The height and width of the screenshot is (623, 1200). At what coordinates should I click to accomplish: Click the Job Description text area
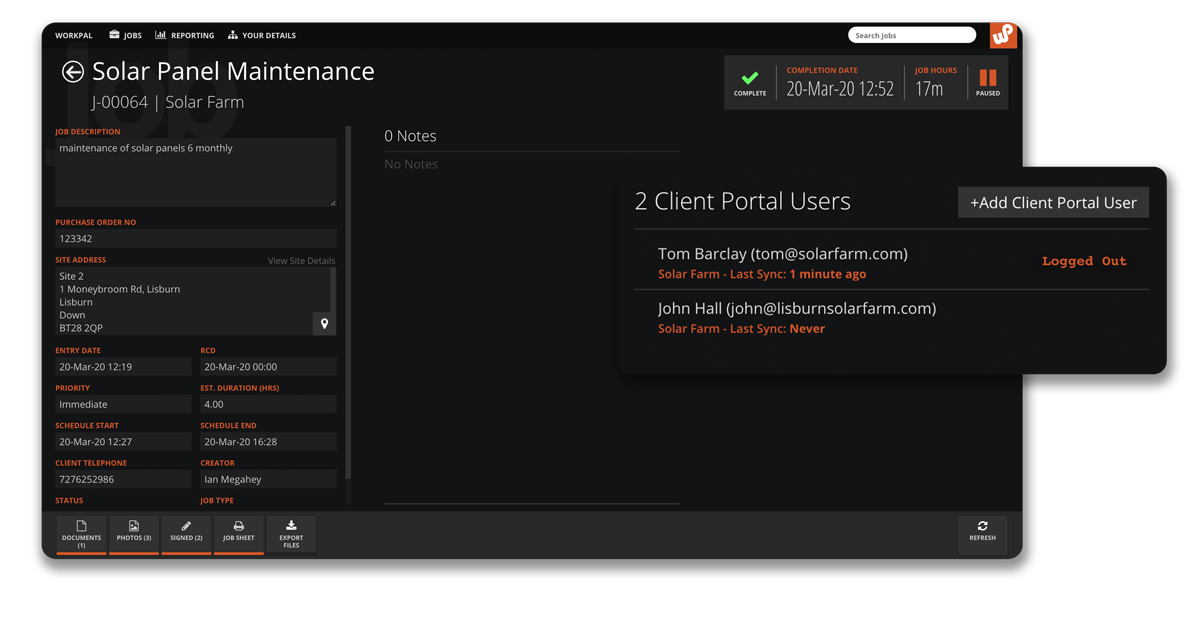coord(196,173)
